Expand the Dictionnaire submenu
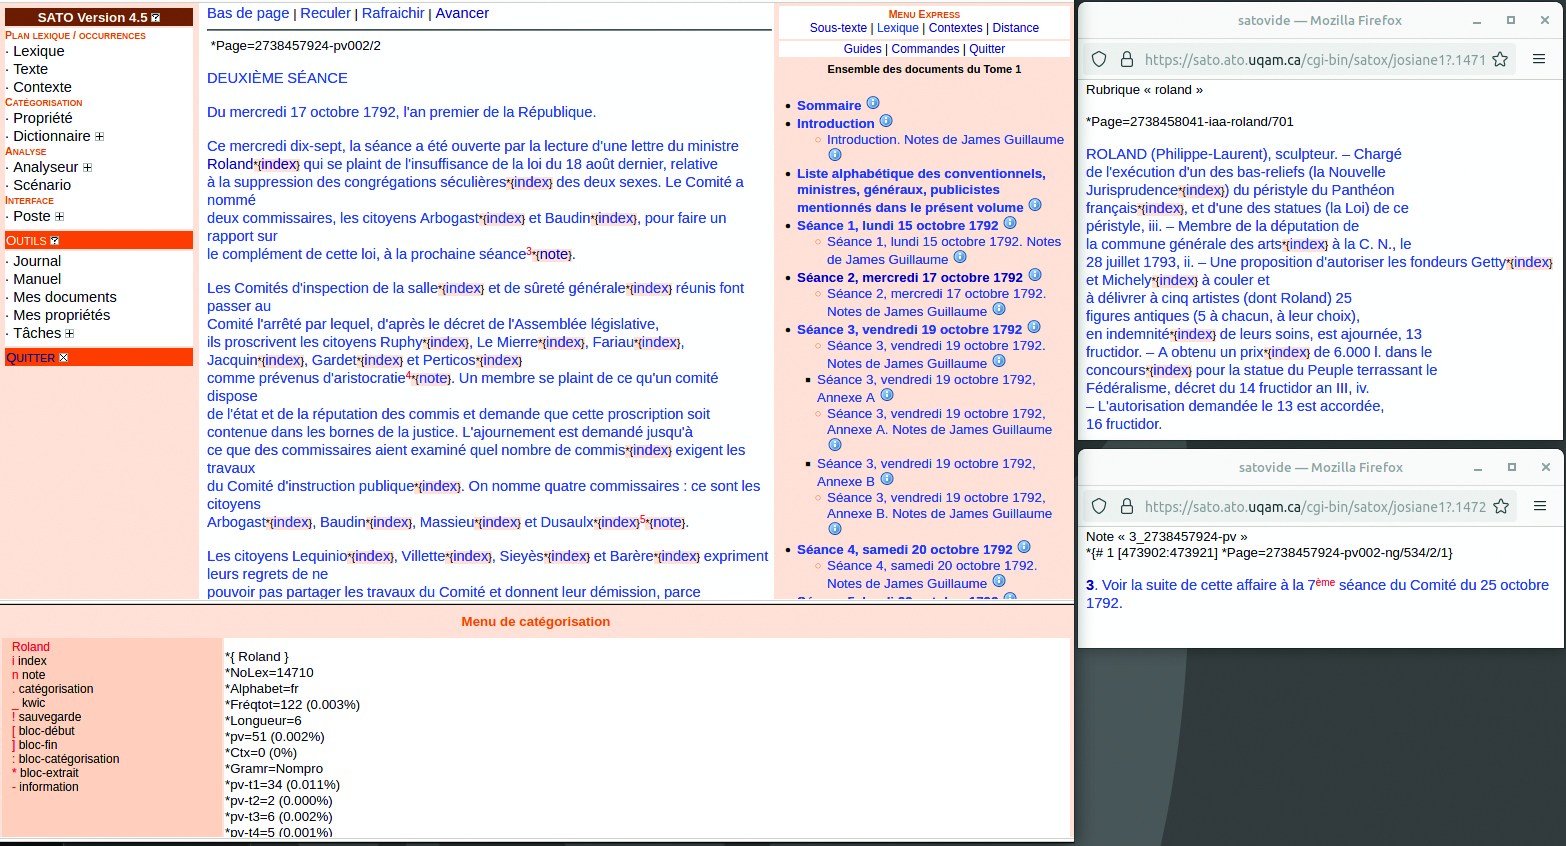Image resolution: width=1566 pixels, height=846 pixels. pos(99,137)
